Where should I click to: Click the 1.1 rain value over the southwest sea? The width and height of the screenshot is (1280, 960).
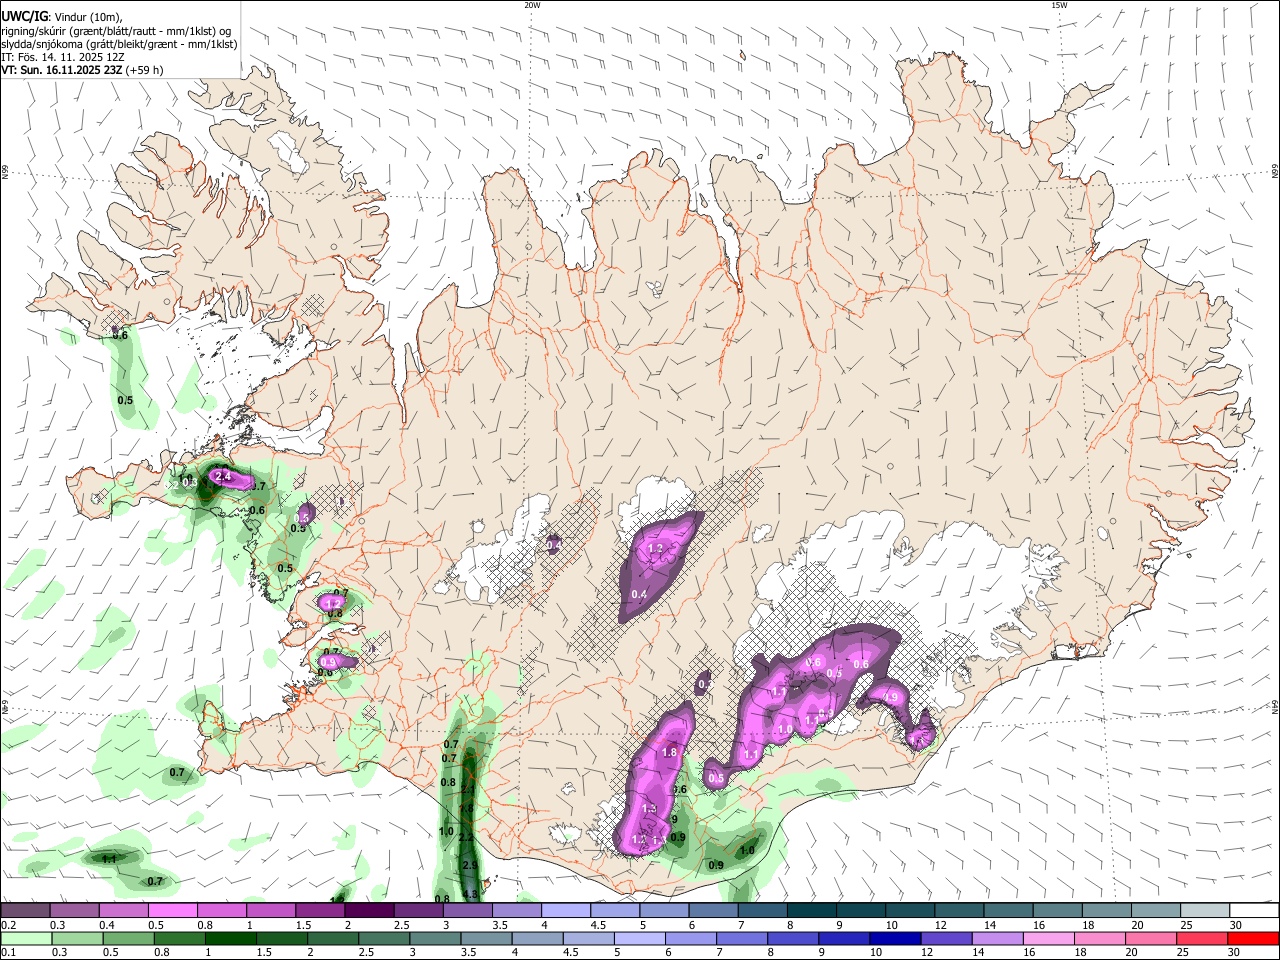tap(109, 859)
